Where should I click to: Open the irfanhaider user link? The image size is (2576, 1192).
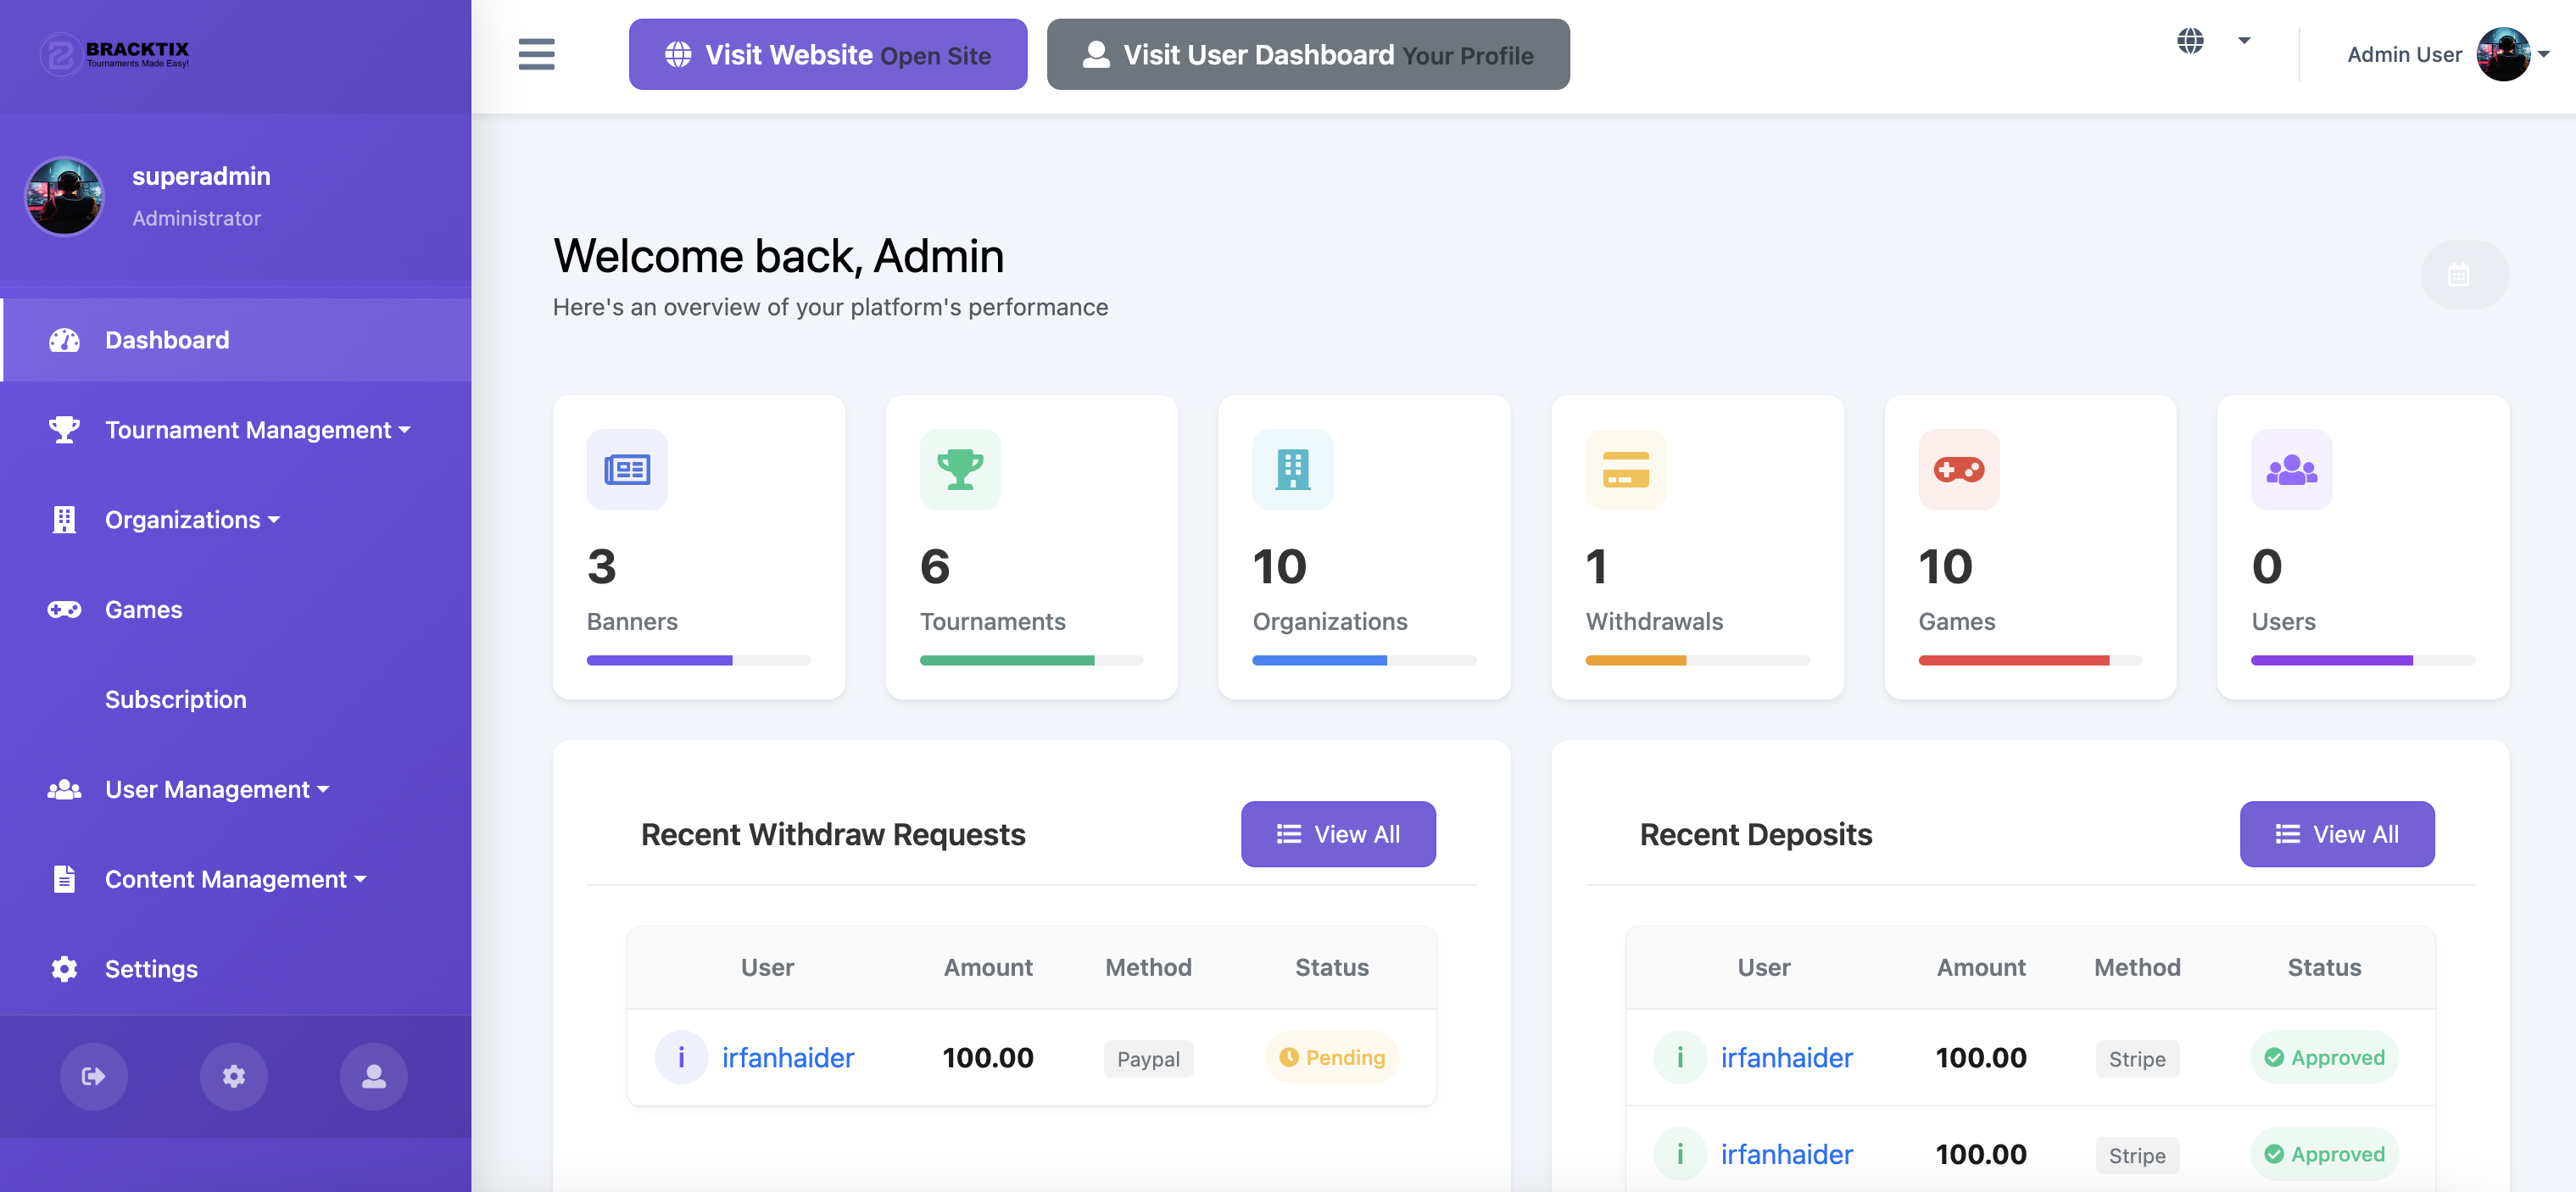(x=788, y=1057)
